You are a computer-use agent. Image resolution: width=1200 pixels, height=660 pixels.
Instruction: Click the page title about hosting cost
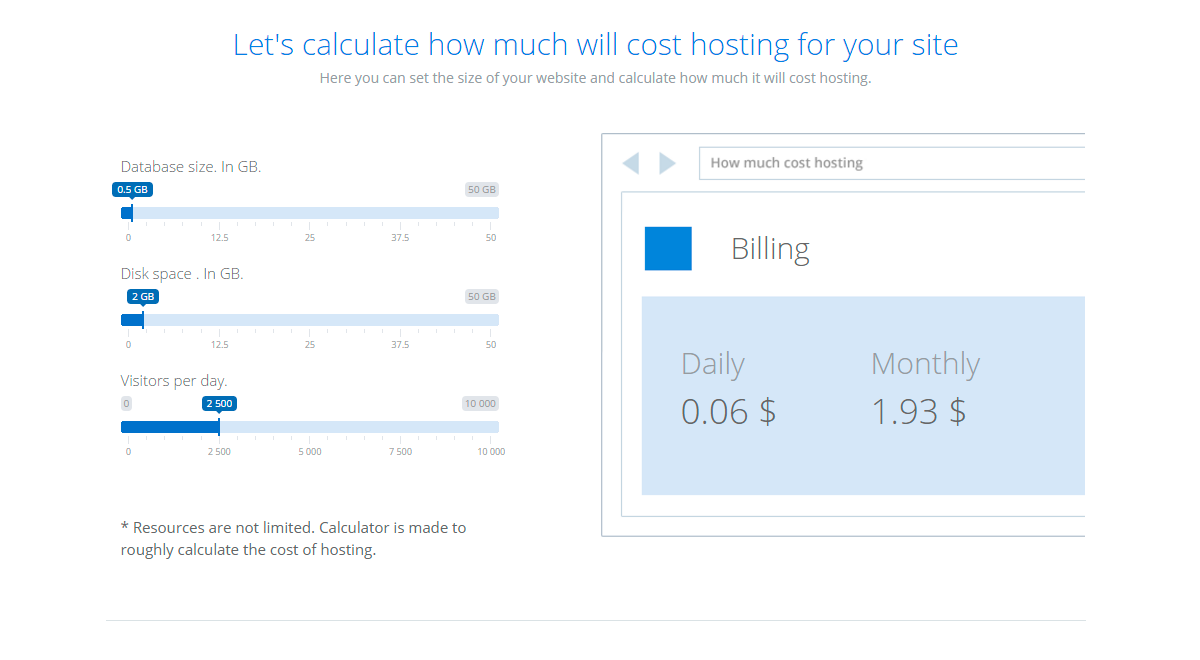coord(595,44)
